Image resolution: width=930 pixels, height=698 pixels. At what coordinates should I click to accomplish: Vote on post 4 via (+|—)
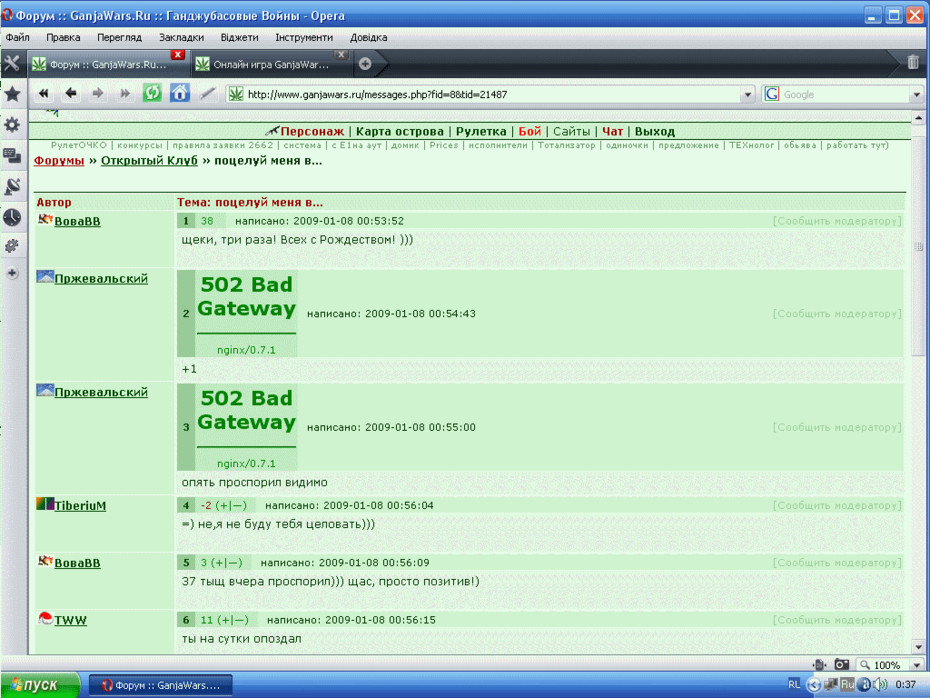pyautogui.click(x=231, y=505)
